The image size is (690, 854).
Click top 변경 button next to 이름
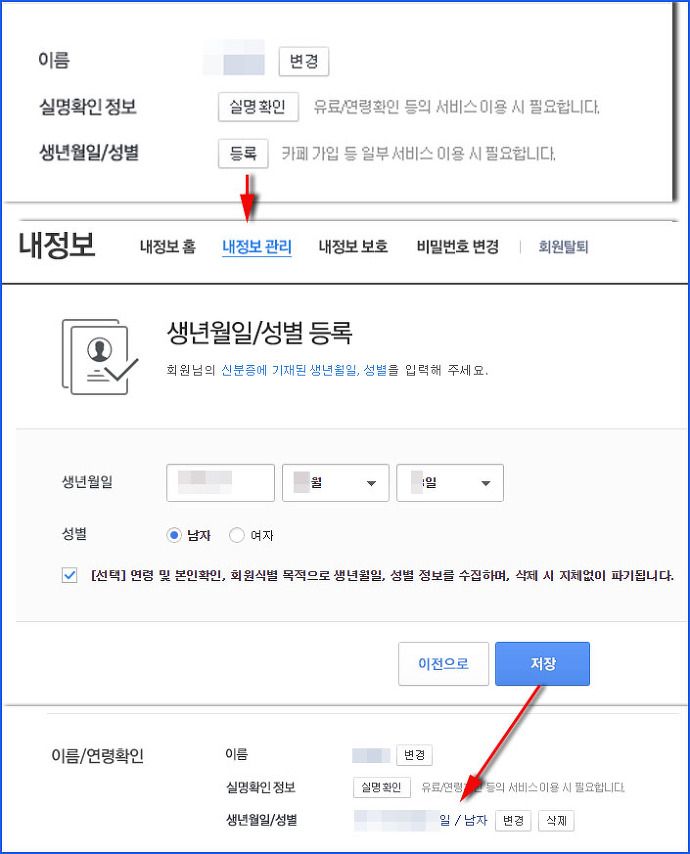click(304, 61)
